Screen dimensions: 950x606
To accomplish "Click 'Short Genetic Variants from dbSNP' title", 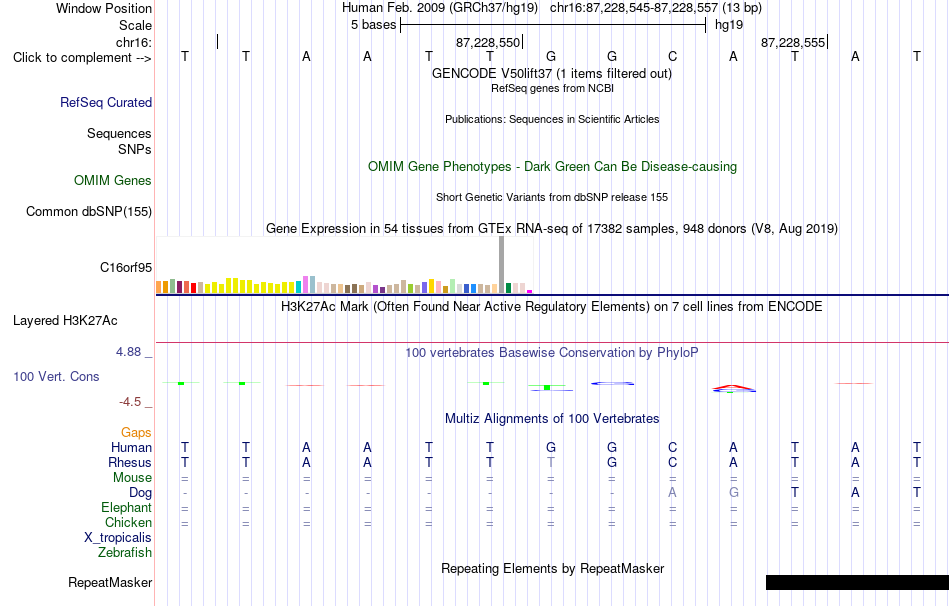I will tap(552, 198).
